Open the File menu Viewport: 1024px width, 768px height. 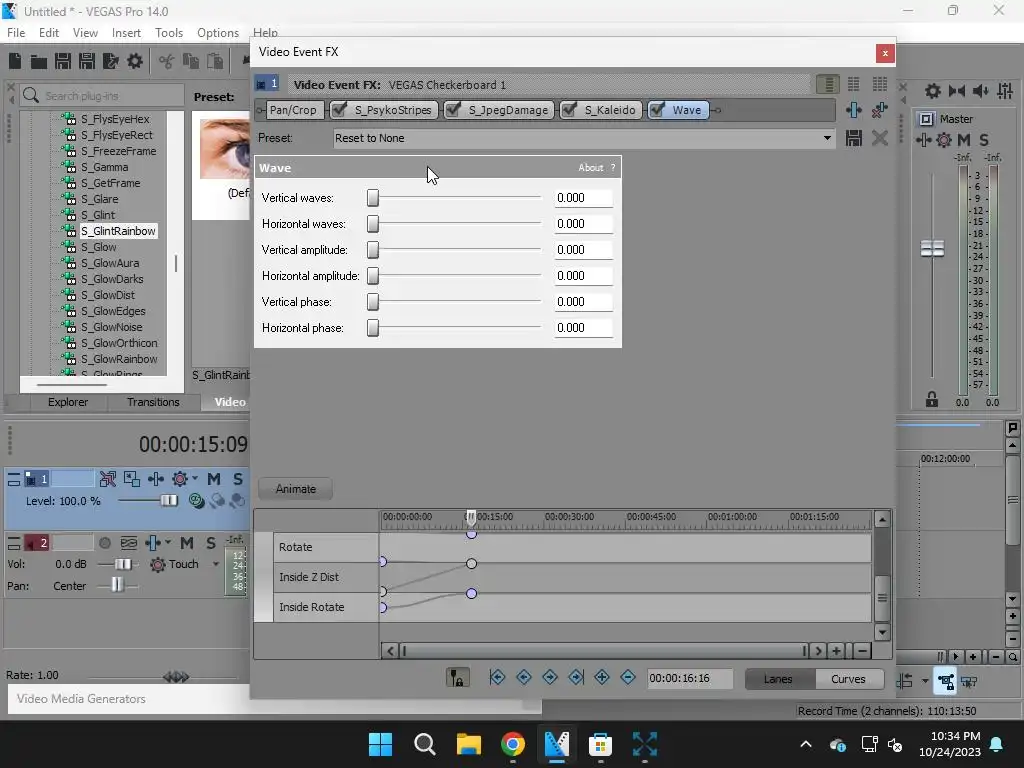pyautogui.click(x=16, y=33)
